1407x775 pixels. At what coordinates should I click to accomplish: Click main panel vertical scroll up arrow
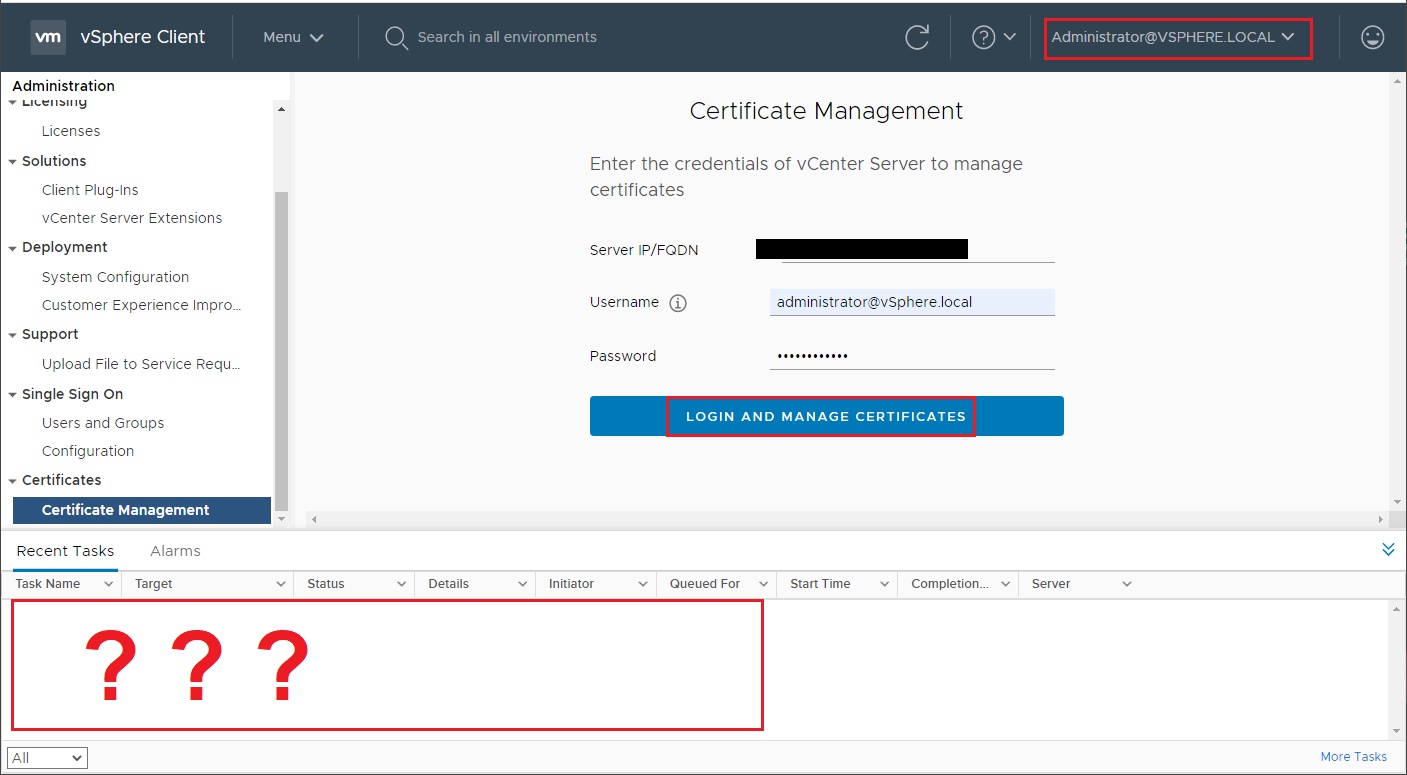[1398, 81]
